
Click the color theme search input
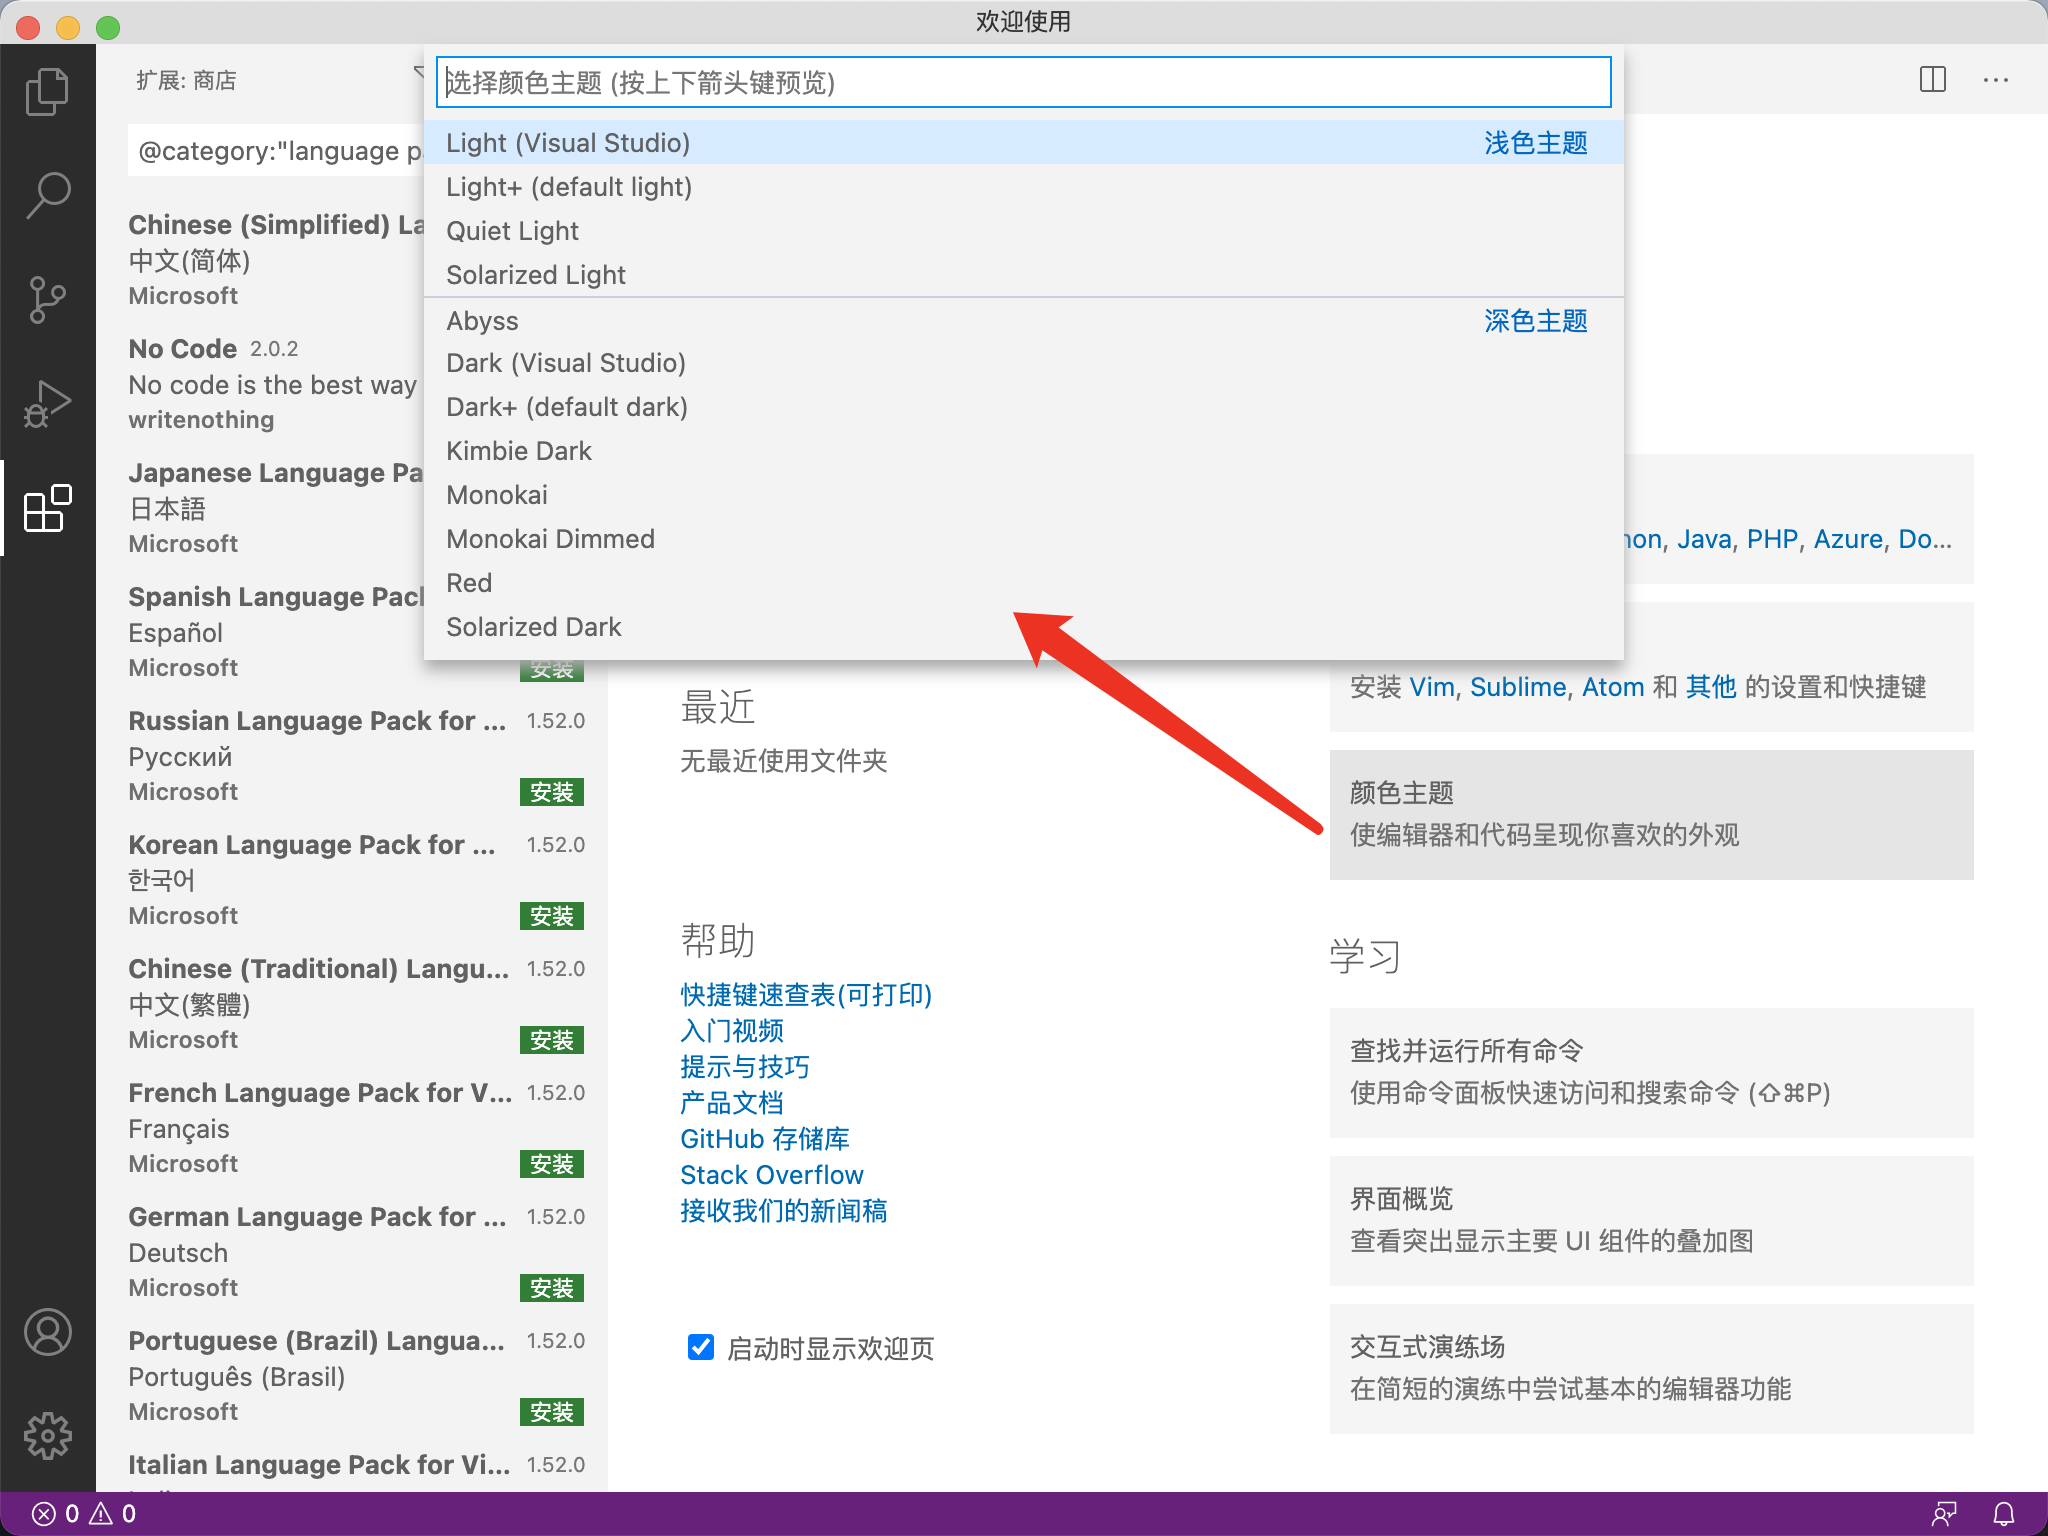coord(1022,82)
